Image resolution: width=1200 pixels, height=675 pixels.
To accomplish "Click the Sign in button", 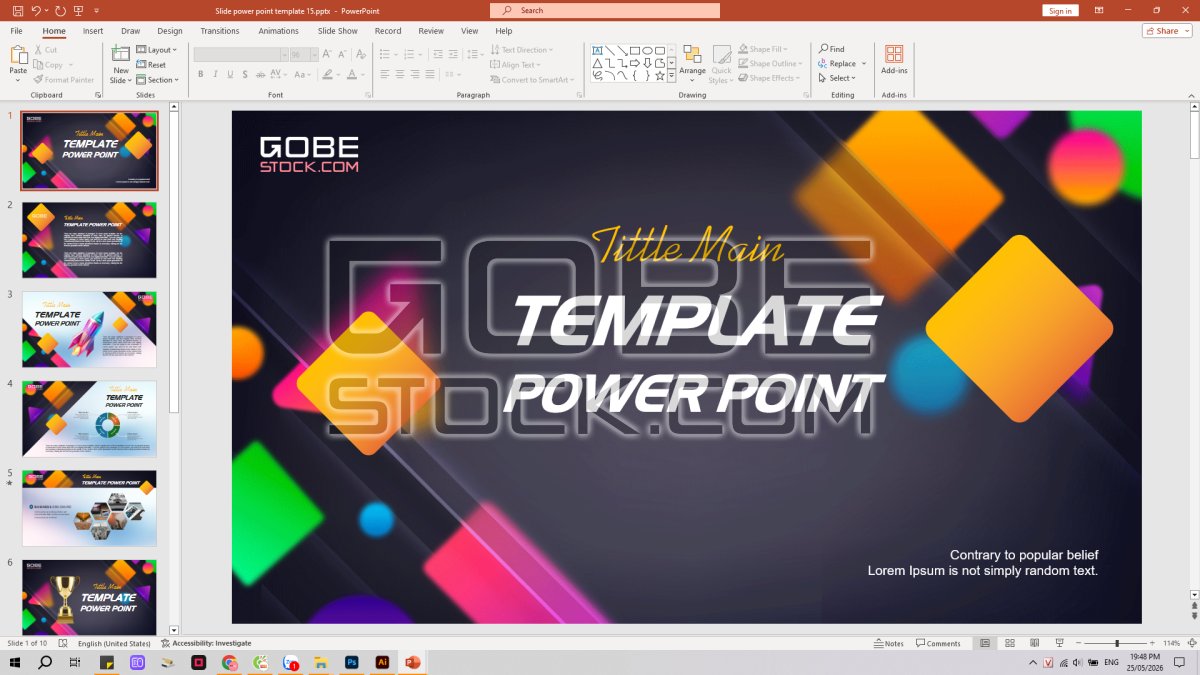I will (1060, 10).
